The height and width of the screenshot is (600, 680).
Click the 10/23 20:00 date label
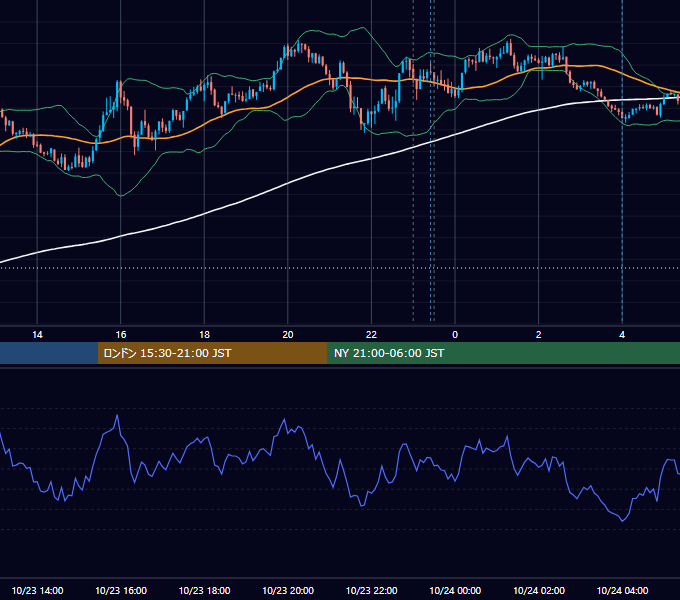[288, 590]
